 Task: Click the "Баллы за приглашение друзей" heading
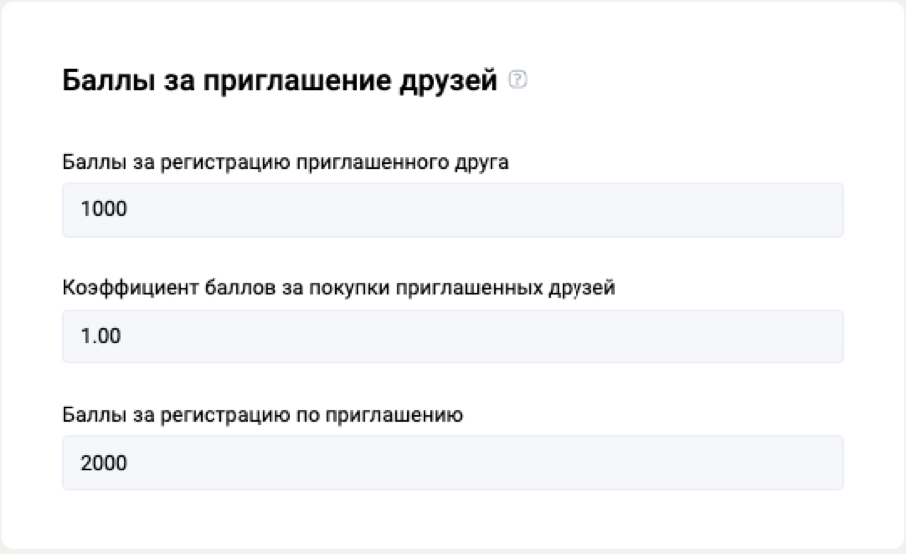(280, 81)
